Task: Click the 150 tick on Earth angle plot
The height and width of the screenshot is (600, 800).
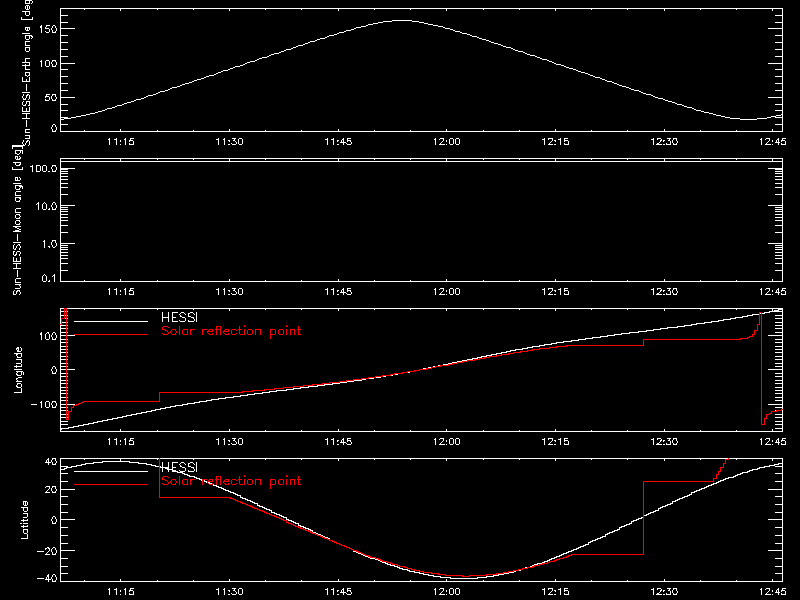Action: coord(47,29)
